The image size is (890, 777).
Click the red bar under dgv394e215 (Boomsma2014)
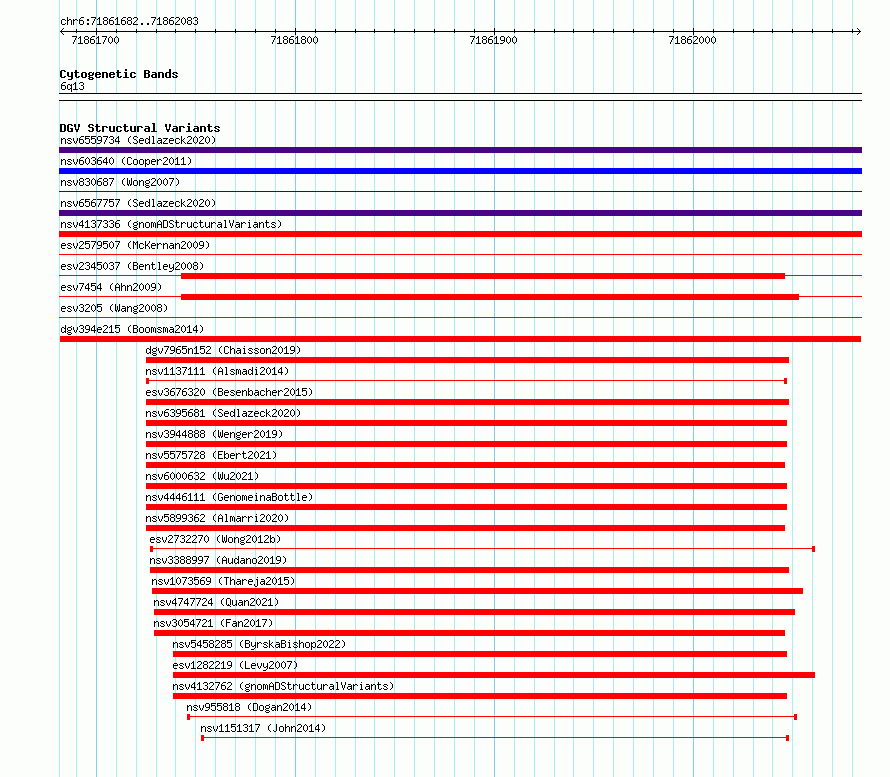tap(460, 339)
